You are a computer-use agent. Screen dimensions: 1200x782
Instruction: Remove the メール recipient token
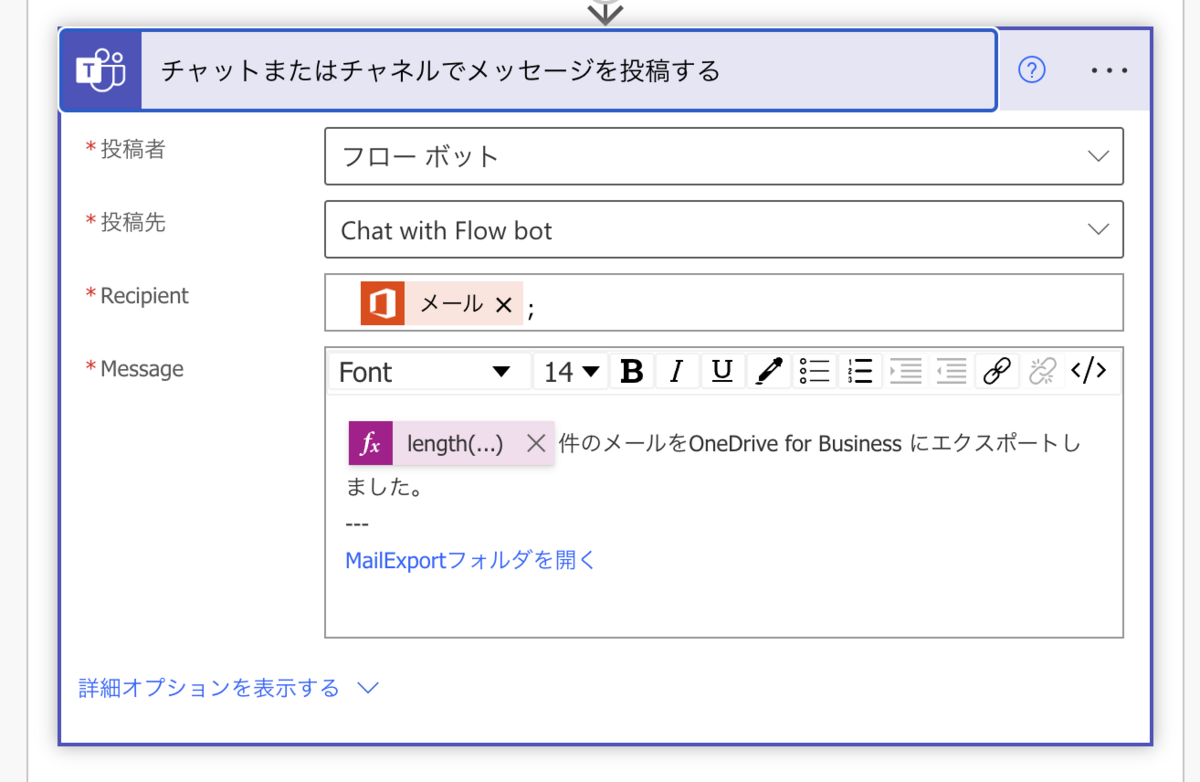tap(504, 304)
